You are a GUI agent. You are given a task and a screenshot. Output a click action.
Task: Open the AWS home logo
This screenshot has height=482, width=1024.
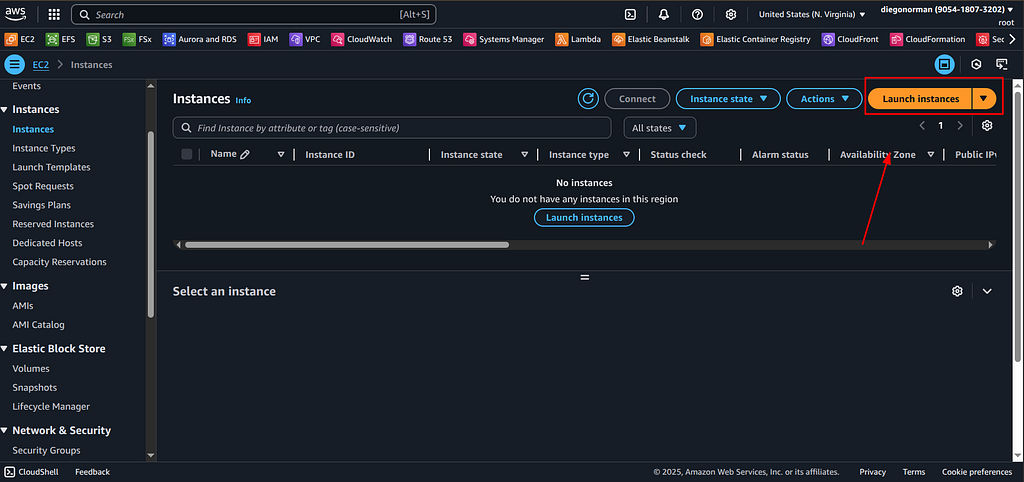click(16, 14)
